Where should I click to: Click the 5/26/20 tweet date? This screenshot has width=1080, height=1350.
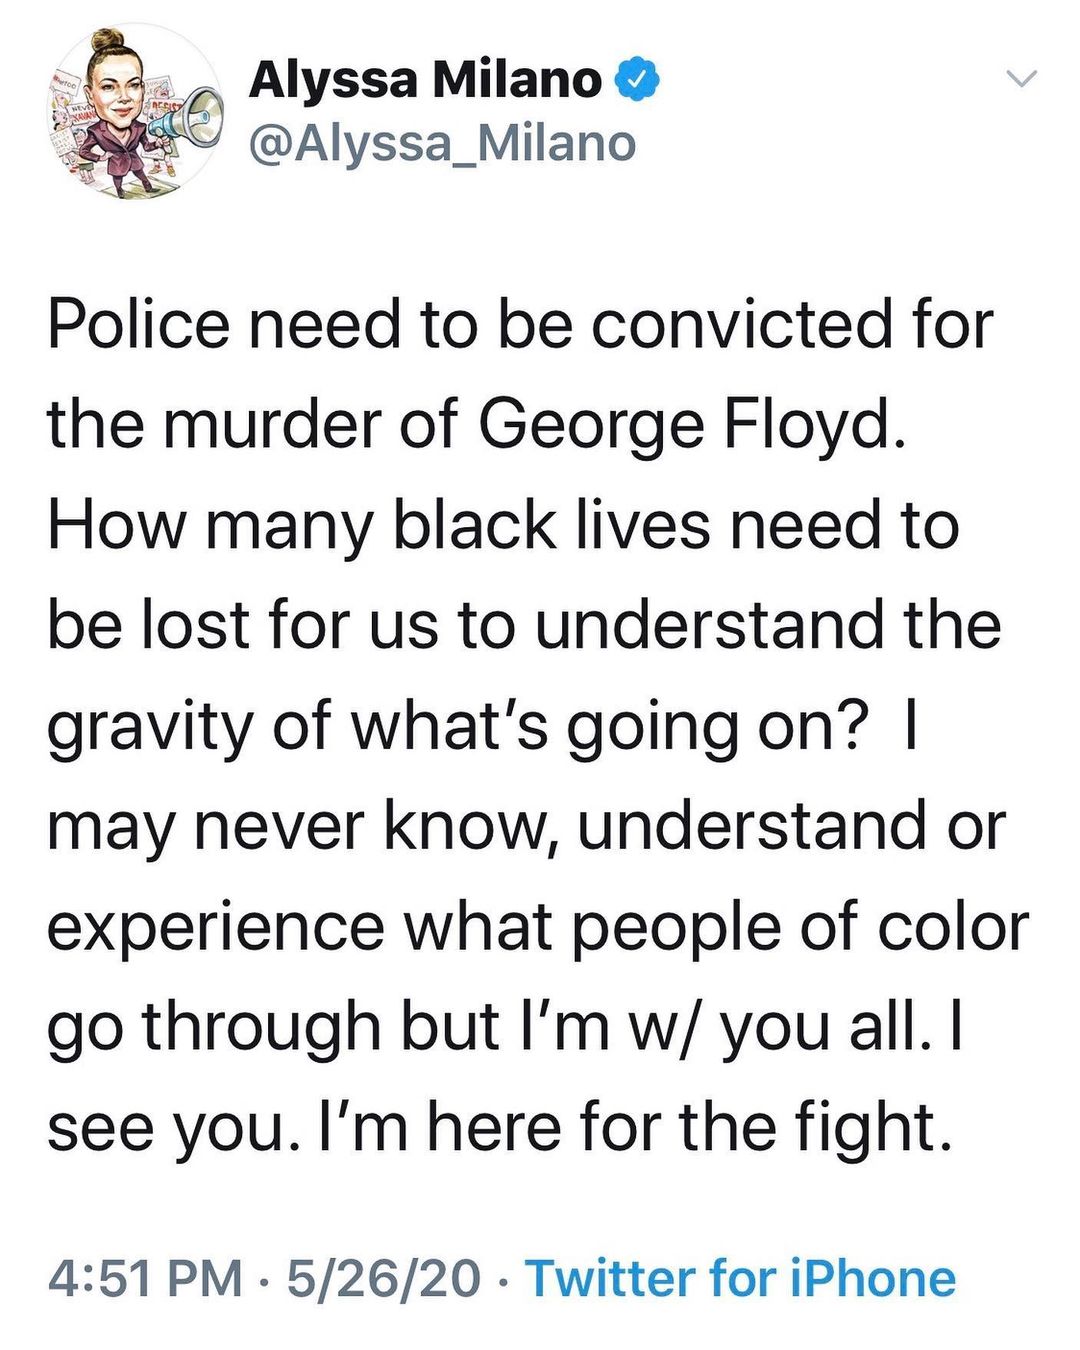click(x=384, y=1278)
